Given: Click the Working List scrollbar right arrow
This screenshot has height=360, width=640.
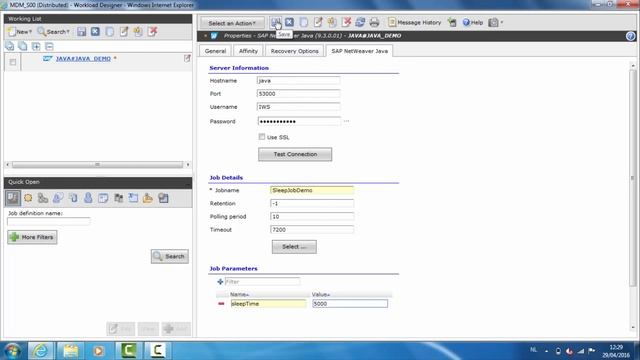Looking at the screenshot, I should pyautogui.click(x=188, y=164).
